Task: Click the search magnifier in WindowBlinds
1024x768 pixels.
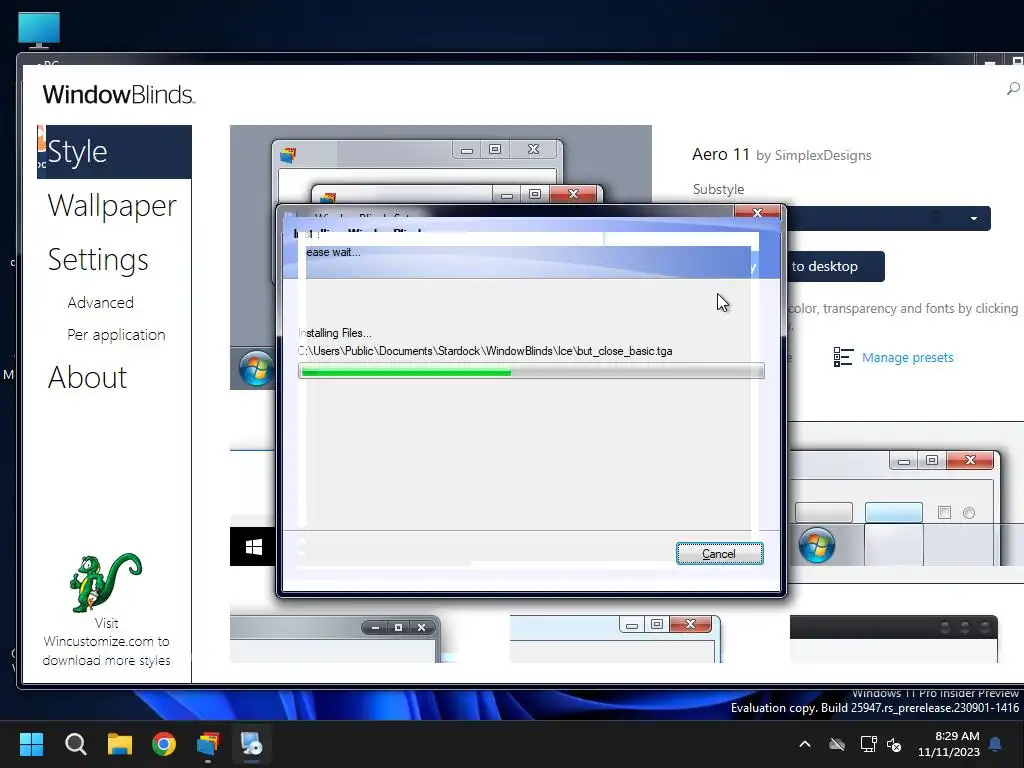Action: click(x=1014, y=88)
